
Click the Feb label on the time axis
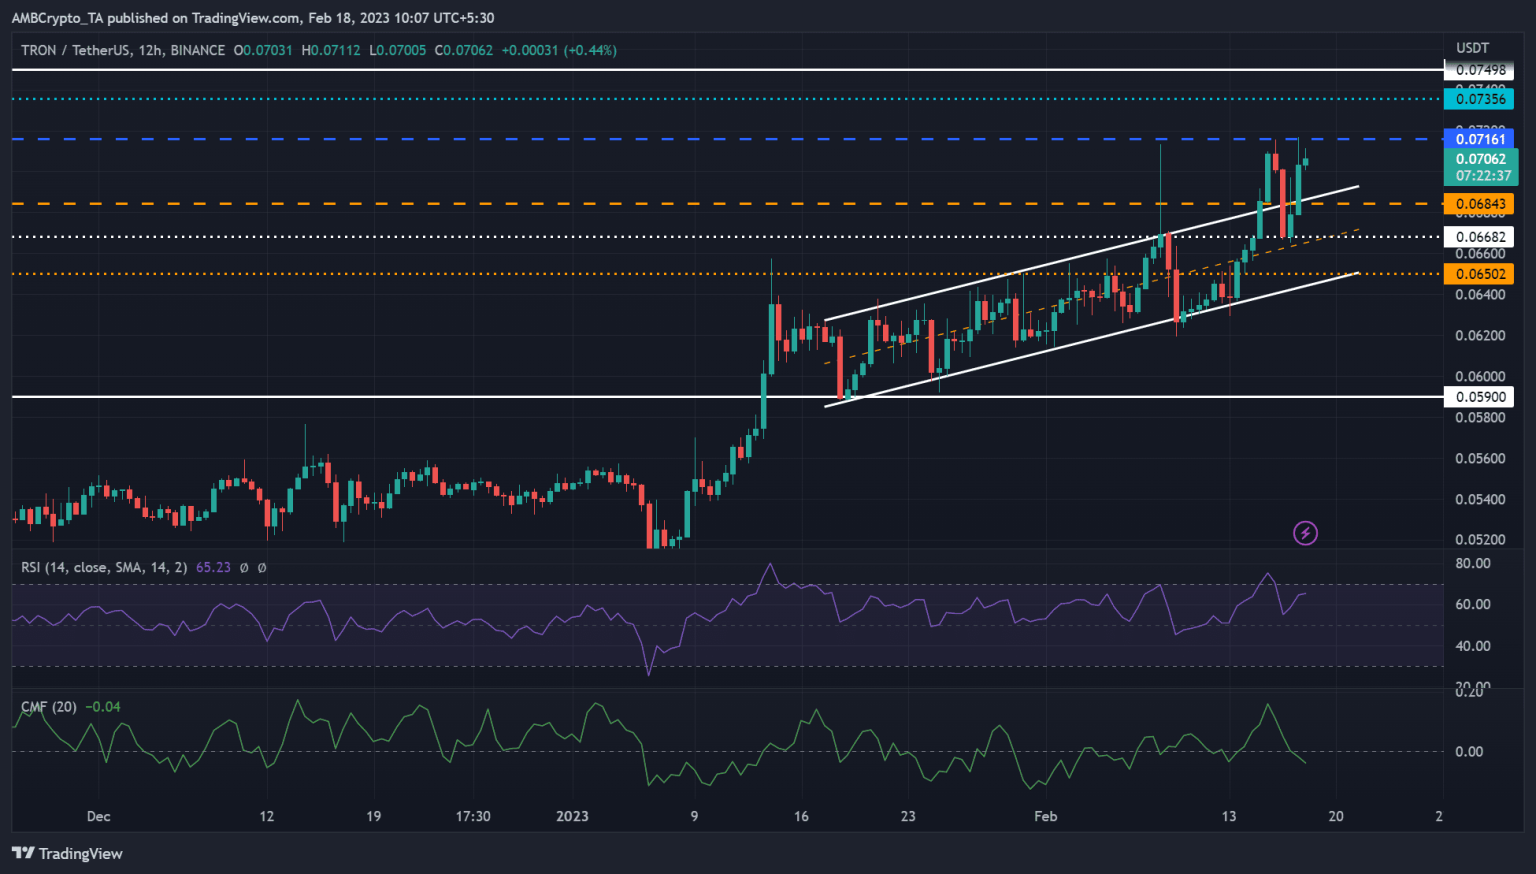point(1046,816)
